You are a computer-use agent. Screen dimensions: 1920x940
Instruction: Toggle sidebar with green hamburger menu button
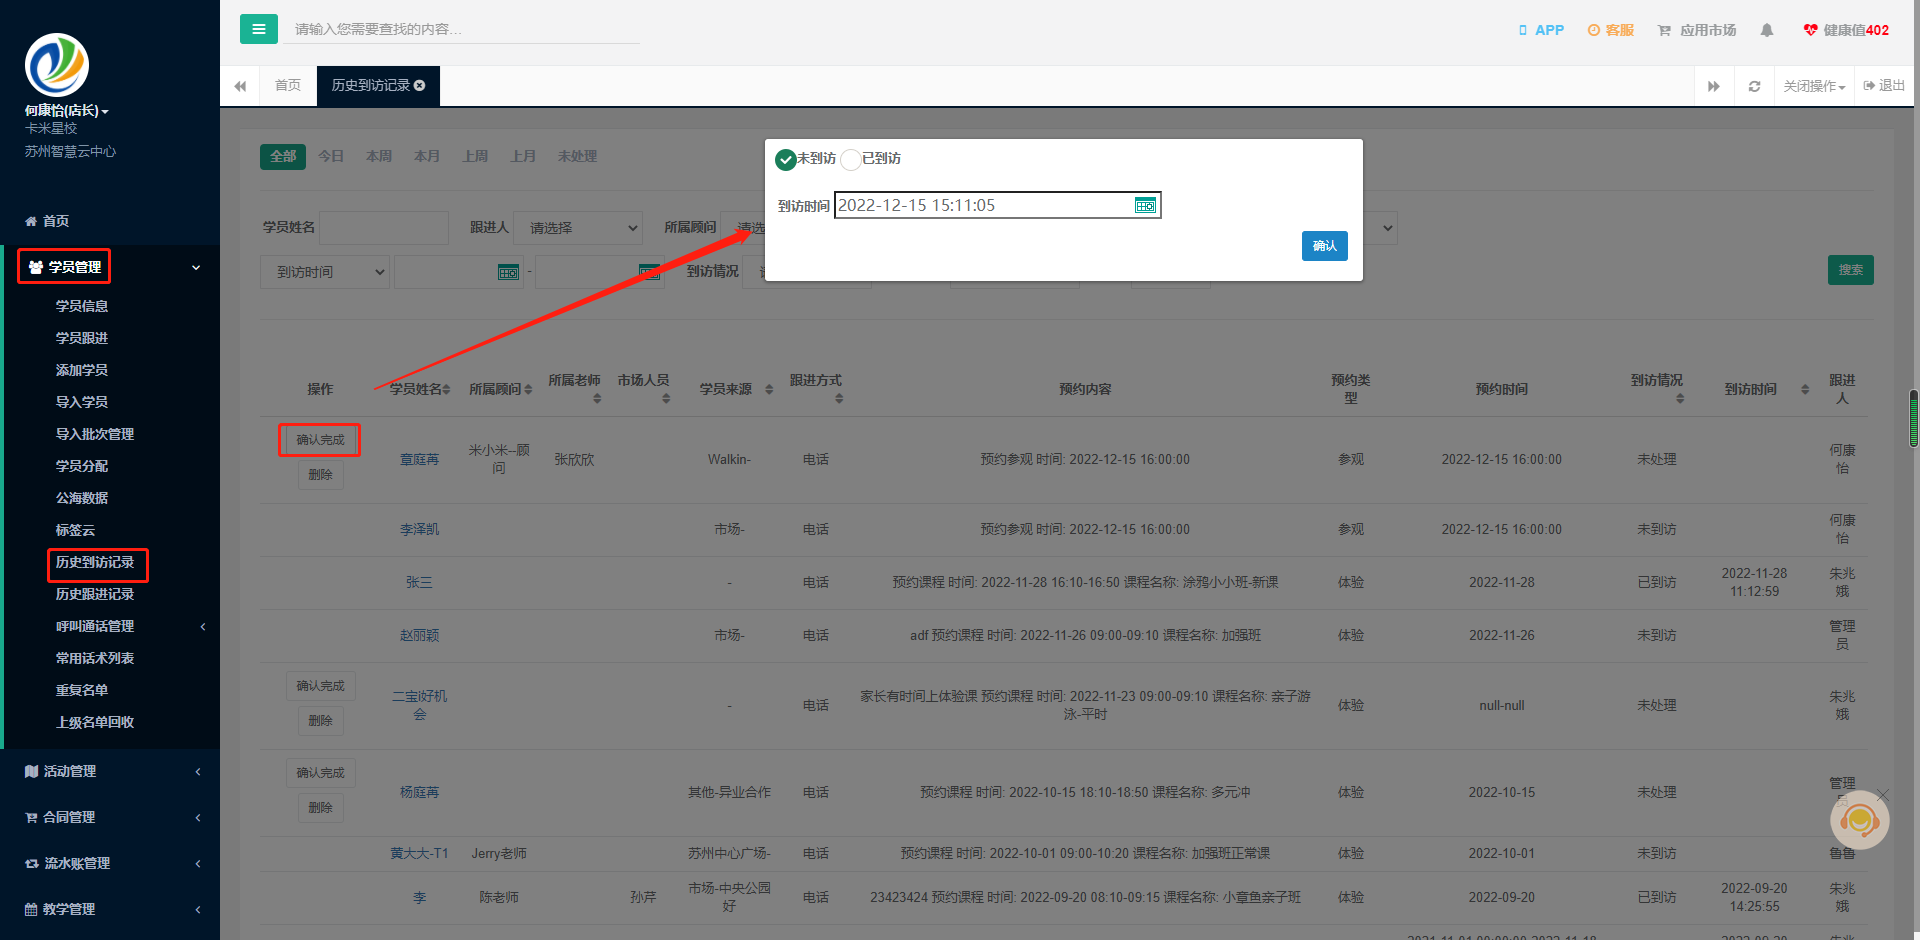258,29
